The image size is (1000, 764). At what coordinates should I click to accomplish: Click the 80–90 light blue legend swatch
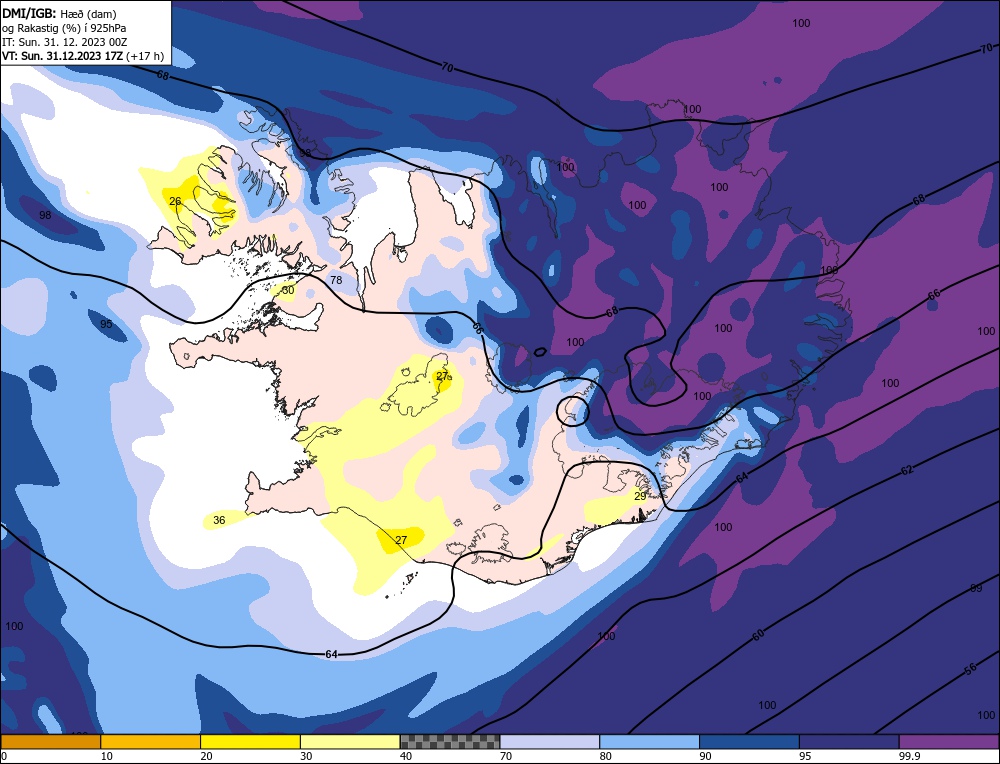coord(649,742)
